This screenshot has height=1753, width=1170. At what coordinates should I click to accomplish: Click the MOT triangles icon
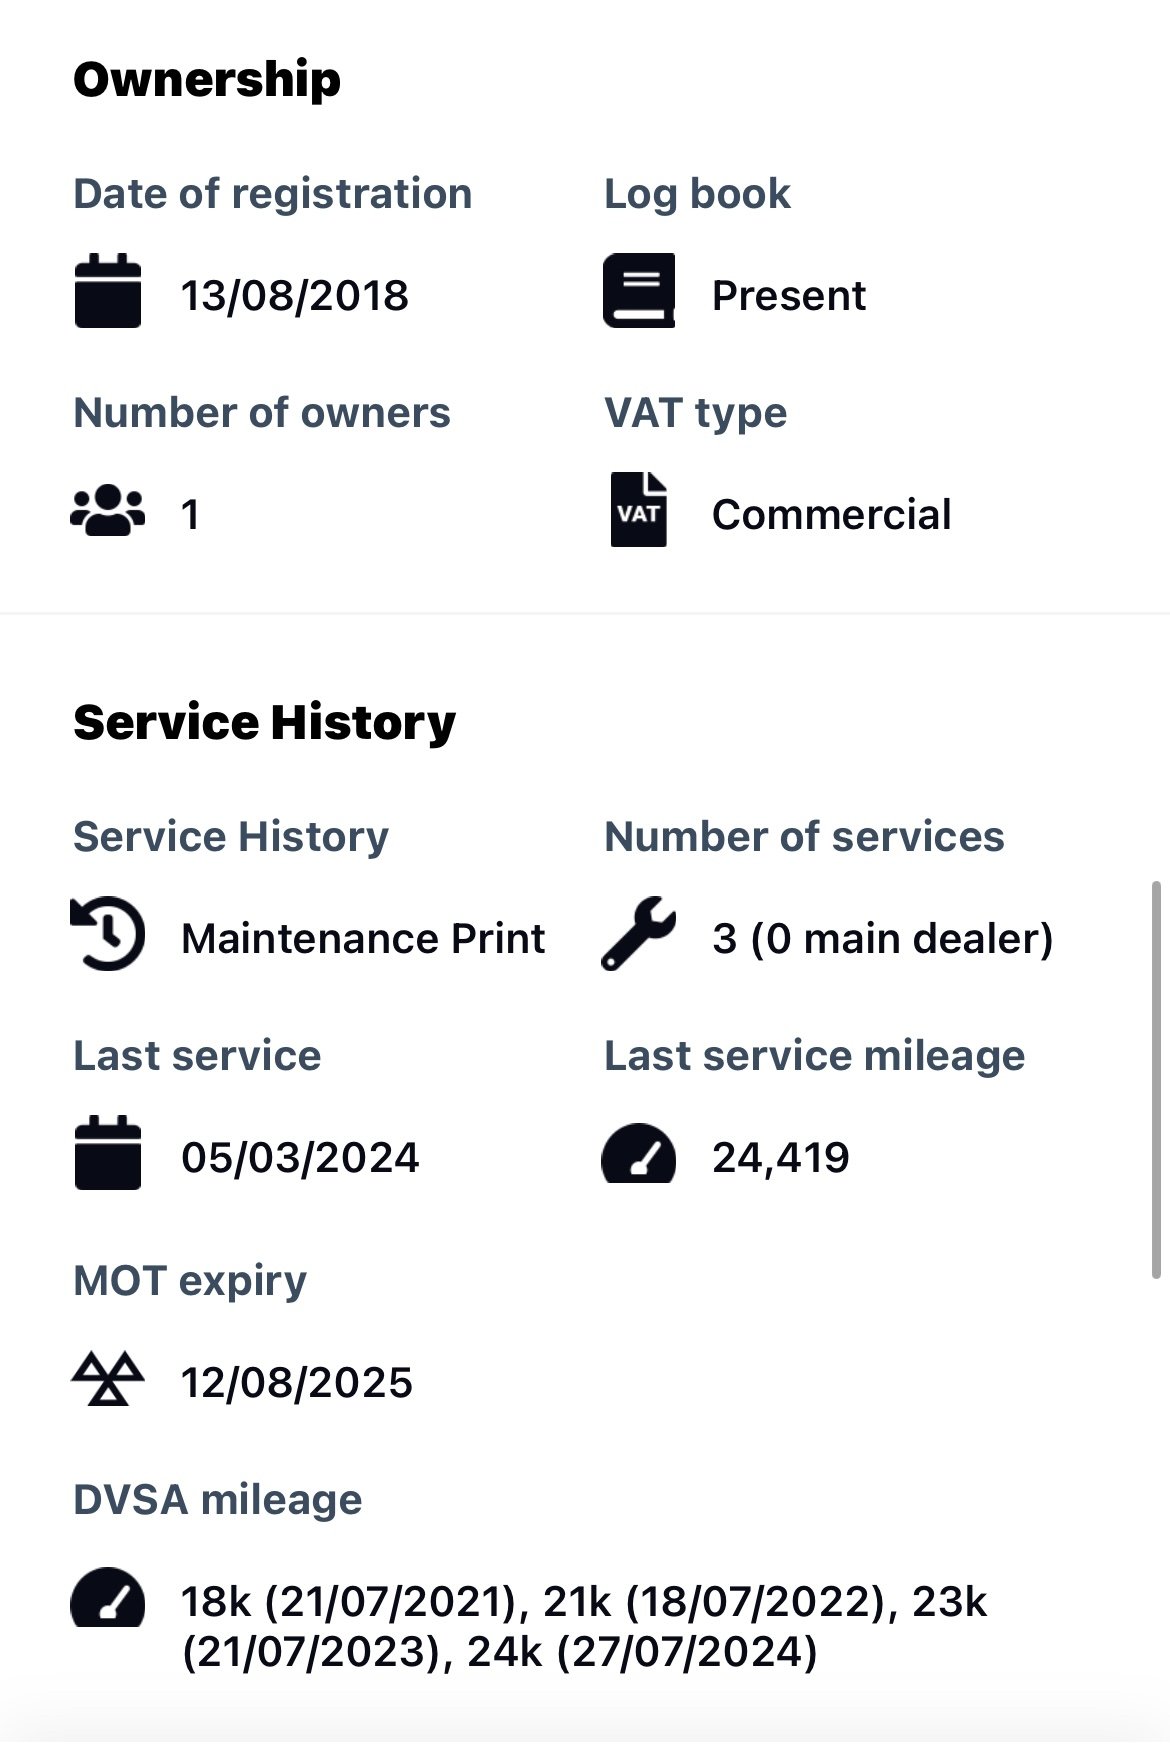(108, 1379)
